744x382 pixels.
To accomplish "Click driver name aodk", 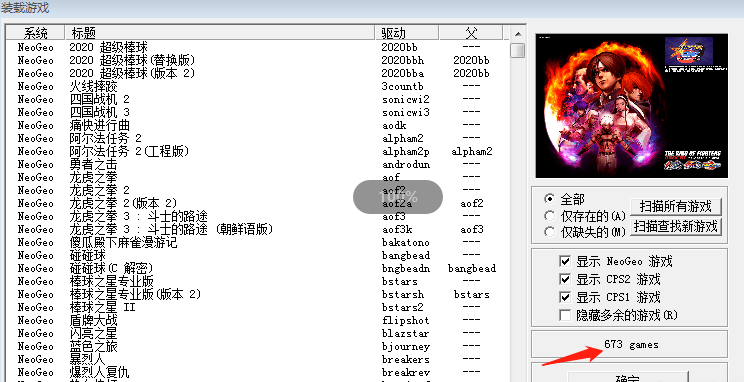I will pos(394,125).
